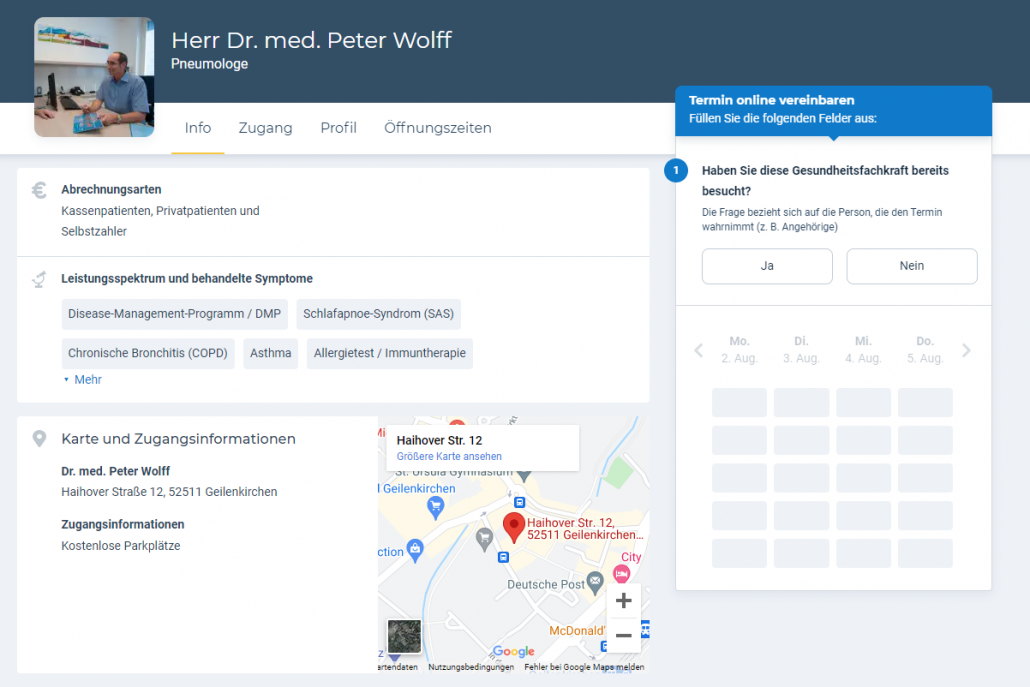The image size is (1030, 687).
Task: Click the Allergietest / Immuntherapie tag
Action: [390, 353]
